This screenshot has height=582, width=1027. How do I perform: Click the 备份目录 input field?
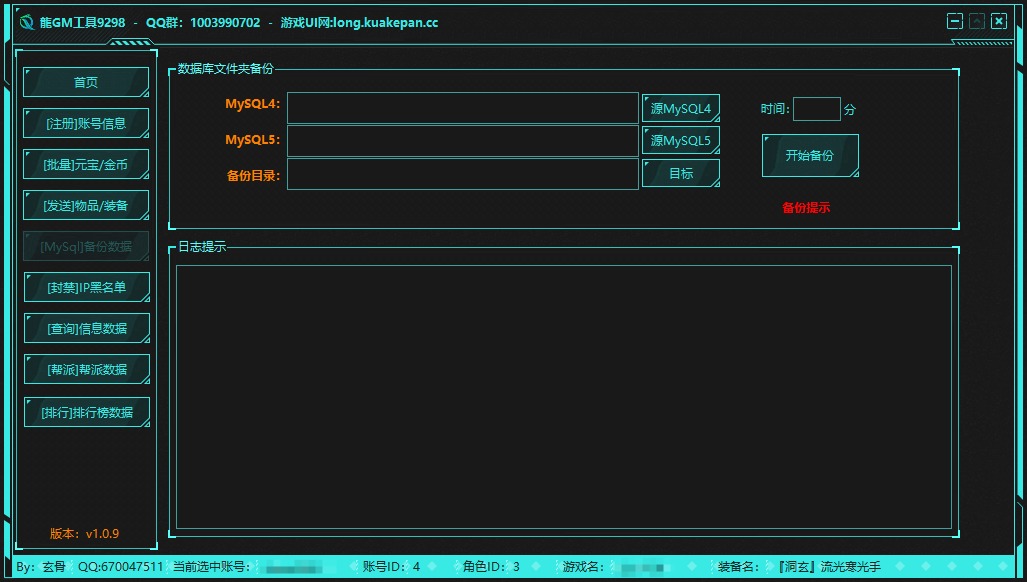click(462, 174)
